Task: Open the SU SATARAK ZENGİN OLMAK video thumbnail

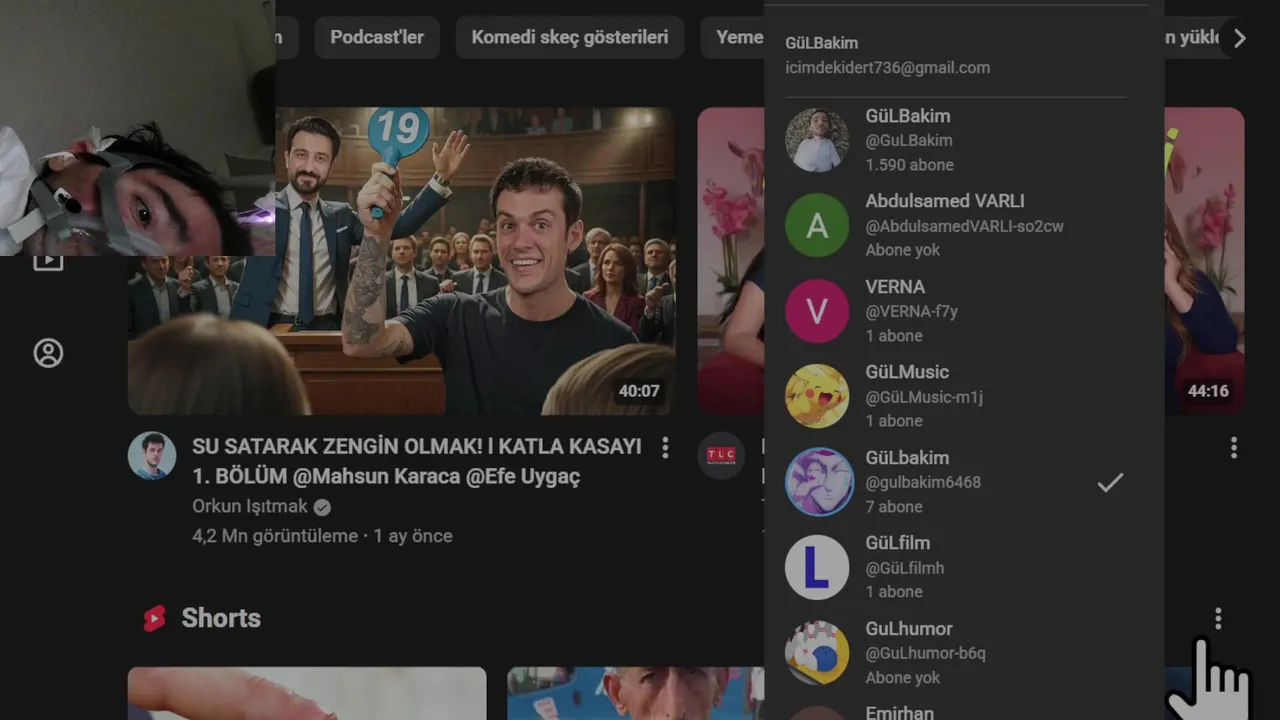Action: [x=401, y=261]
